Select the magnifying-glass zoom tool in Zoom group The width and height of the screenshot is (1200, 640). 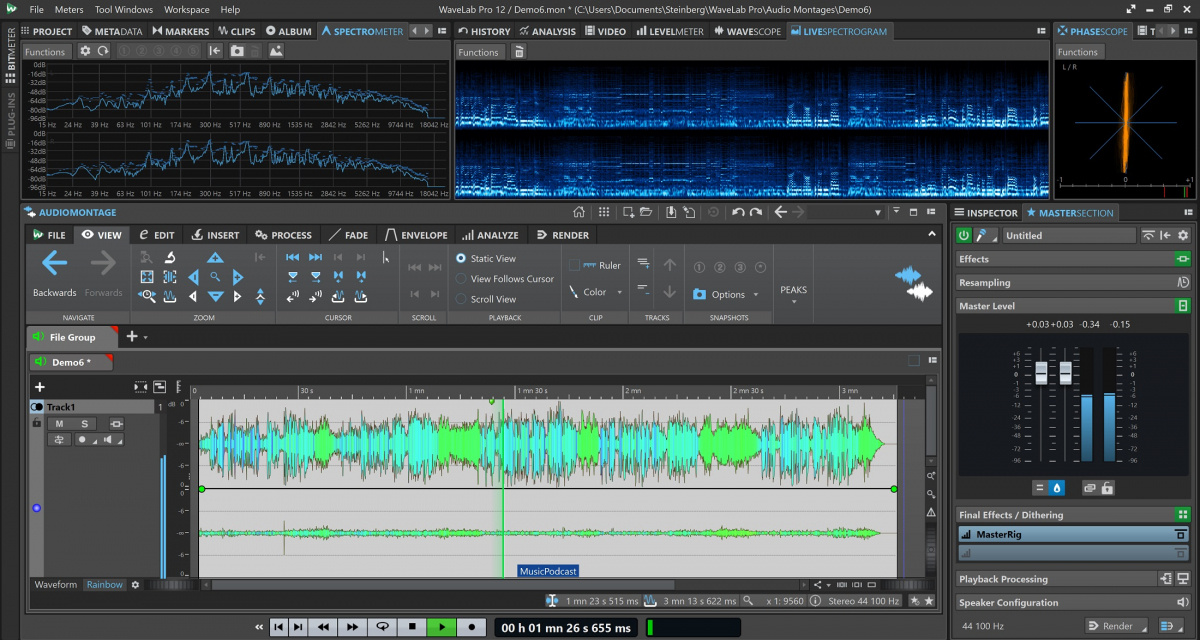[216, 277]
